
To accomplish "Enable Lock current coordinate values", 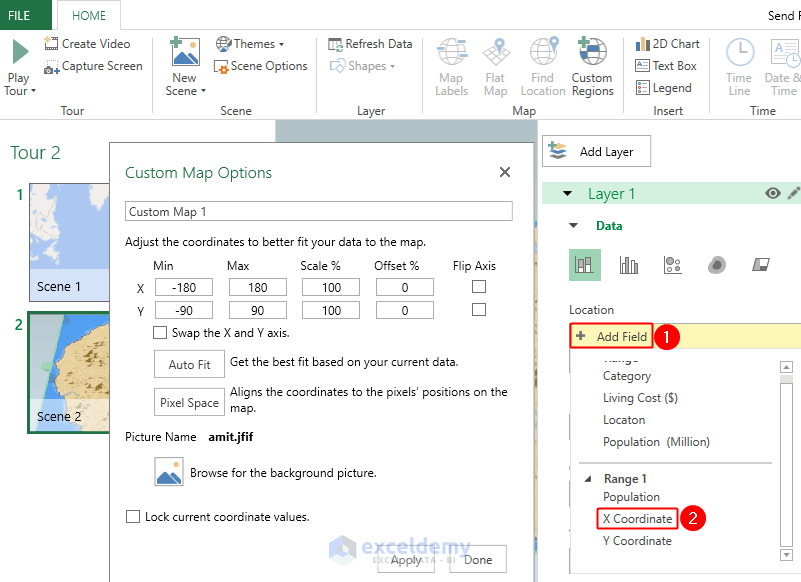I will (133, 517).
